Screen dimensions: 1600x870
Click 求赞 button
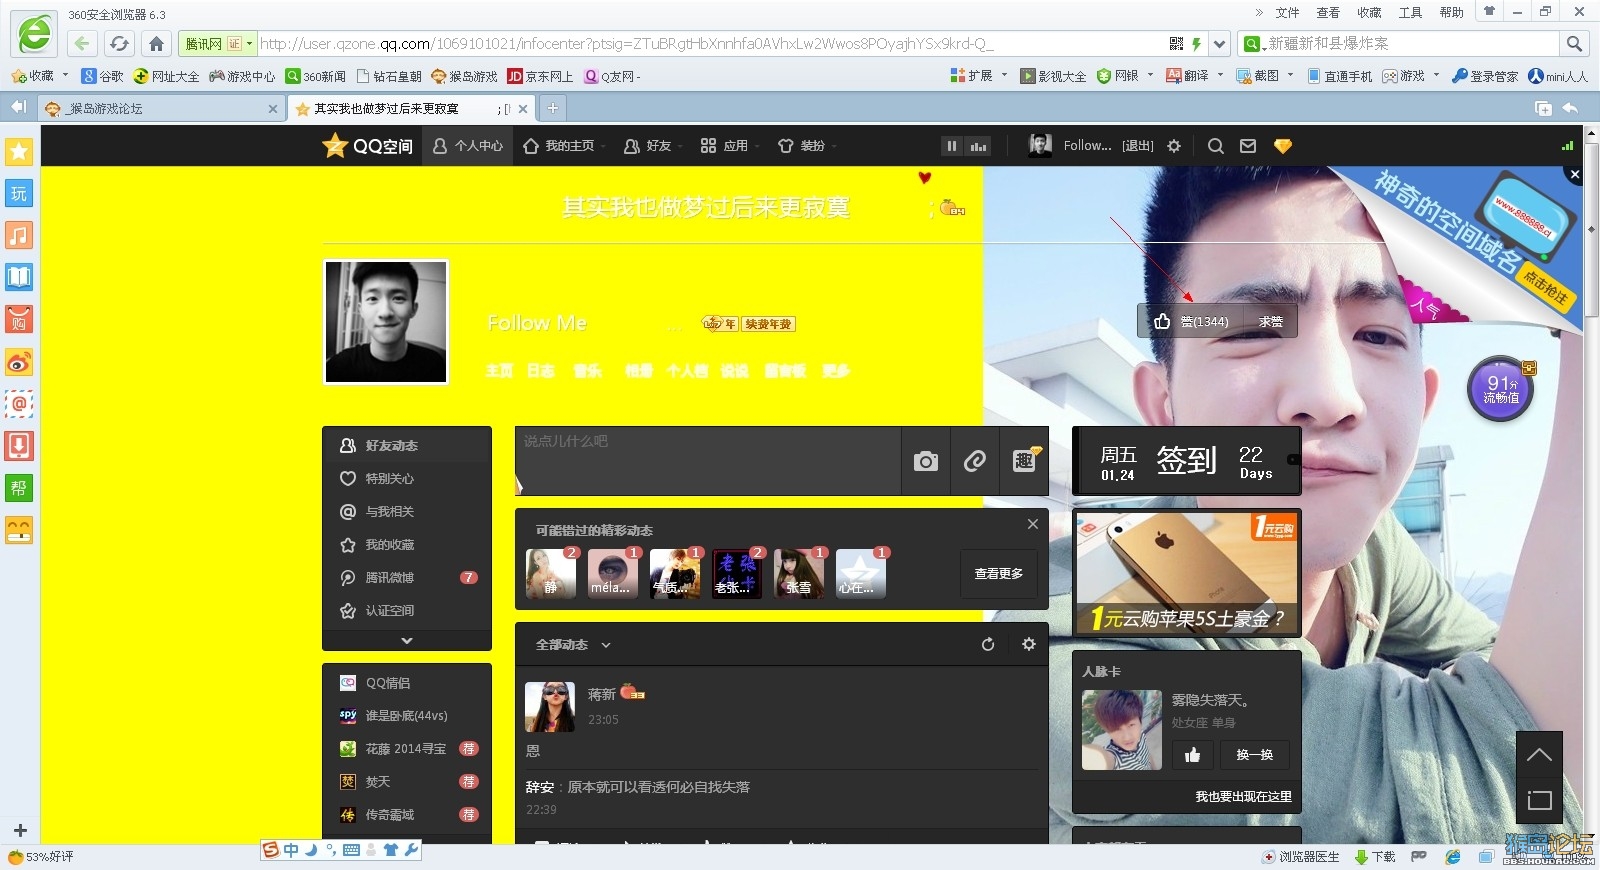[x=1271, y=321]
